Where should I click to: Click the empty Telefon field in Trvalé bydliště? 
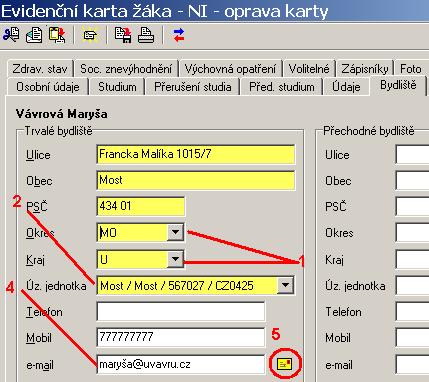[181, 311]
